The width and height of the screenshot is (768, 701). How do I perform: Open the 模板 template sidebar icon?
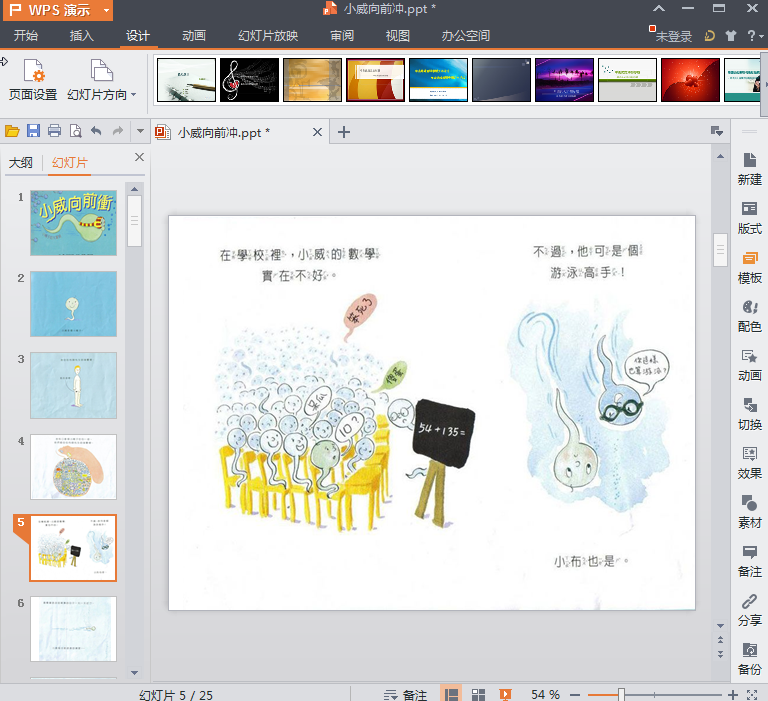tap(749, 267)
